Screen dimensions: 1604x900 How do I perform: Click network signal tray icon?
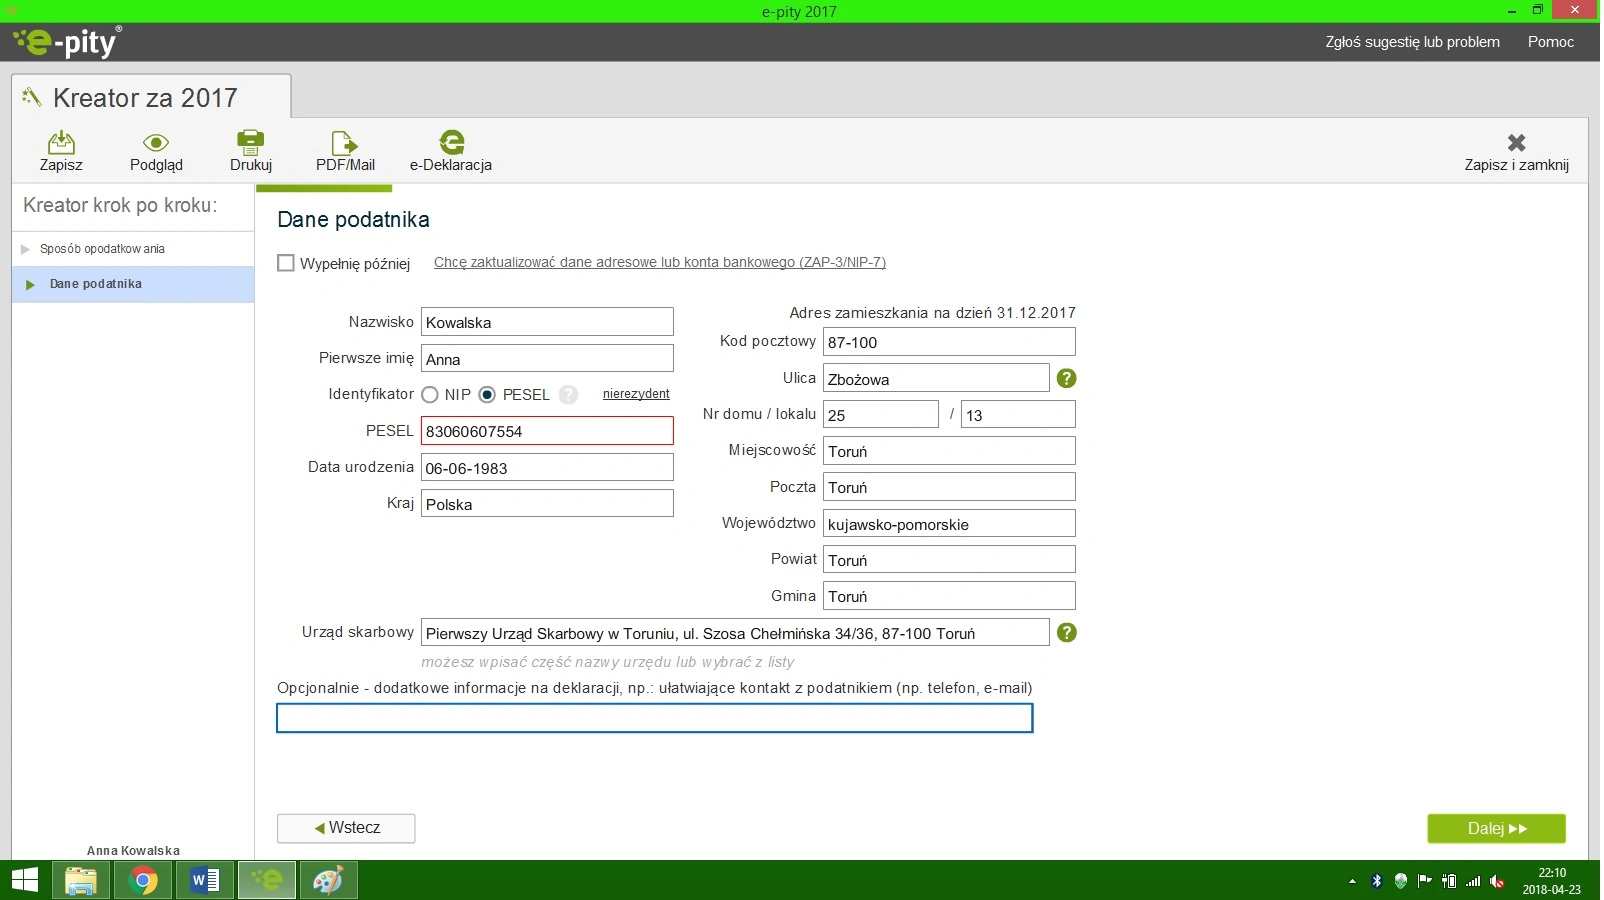pos(1473,881)
